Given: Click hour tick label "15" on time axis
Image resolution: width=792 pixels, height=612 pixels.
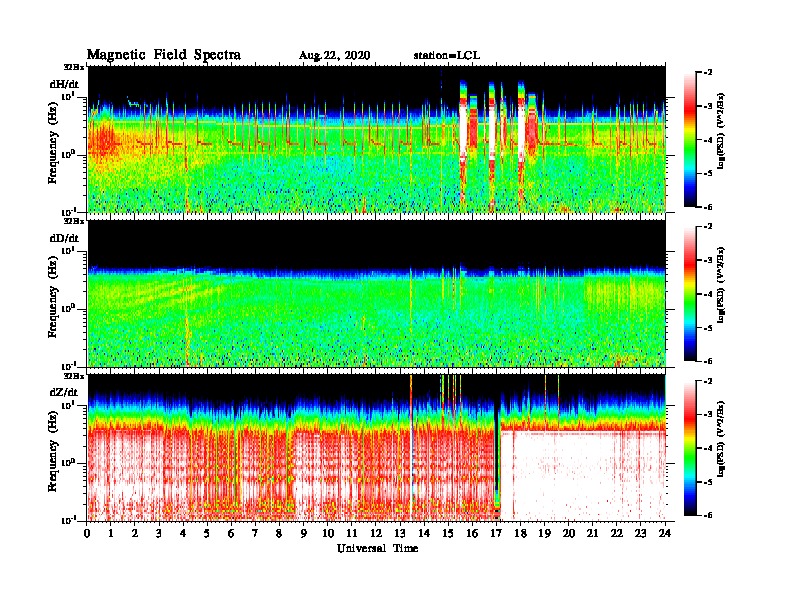Looking at the screenshot, I should point(448,534).
